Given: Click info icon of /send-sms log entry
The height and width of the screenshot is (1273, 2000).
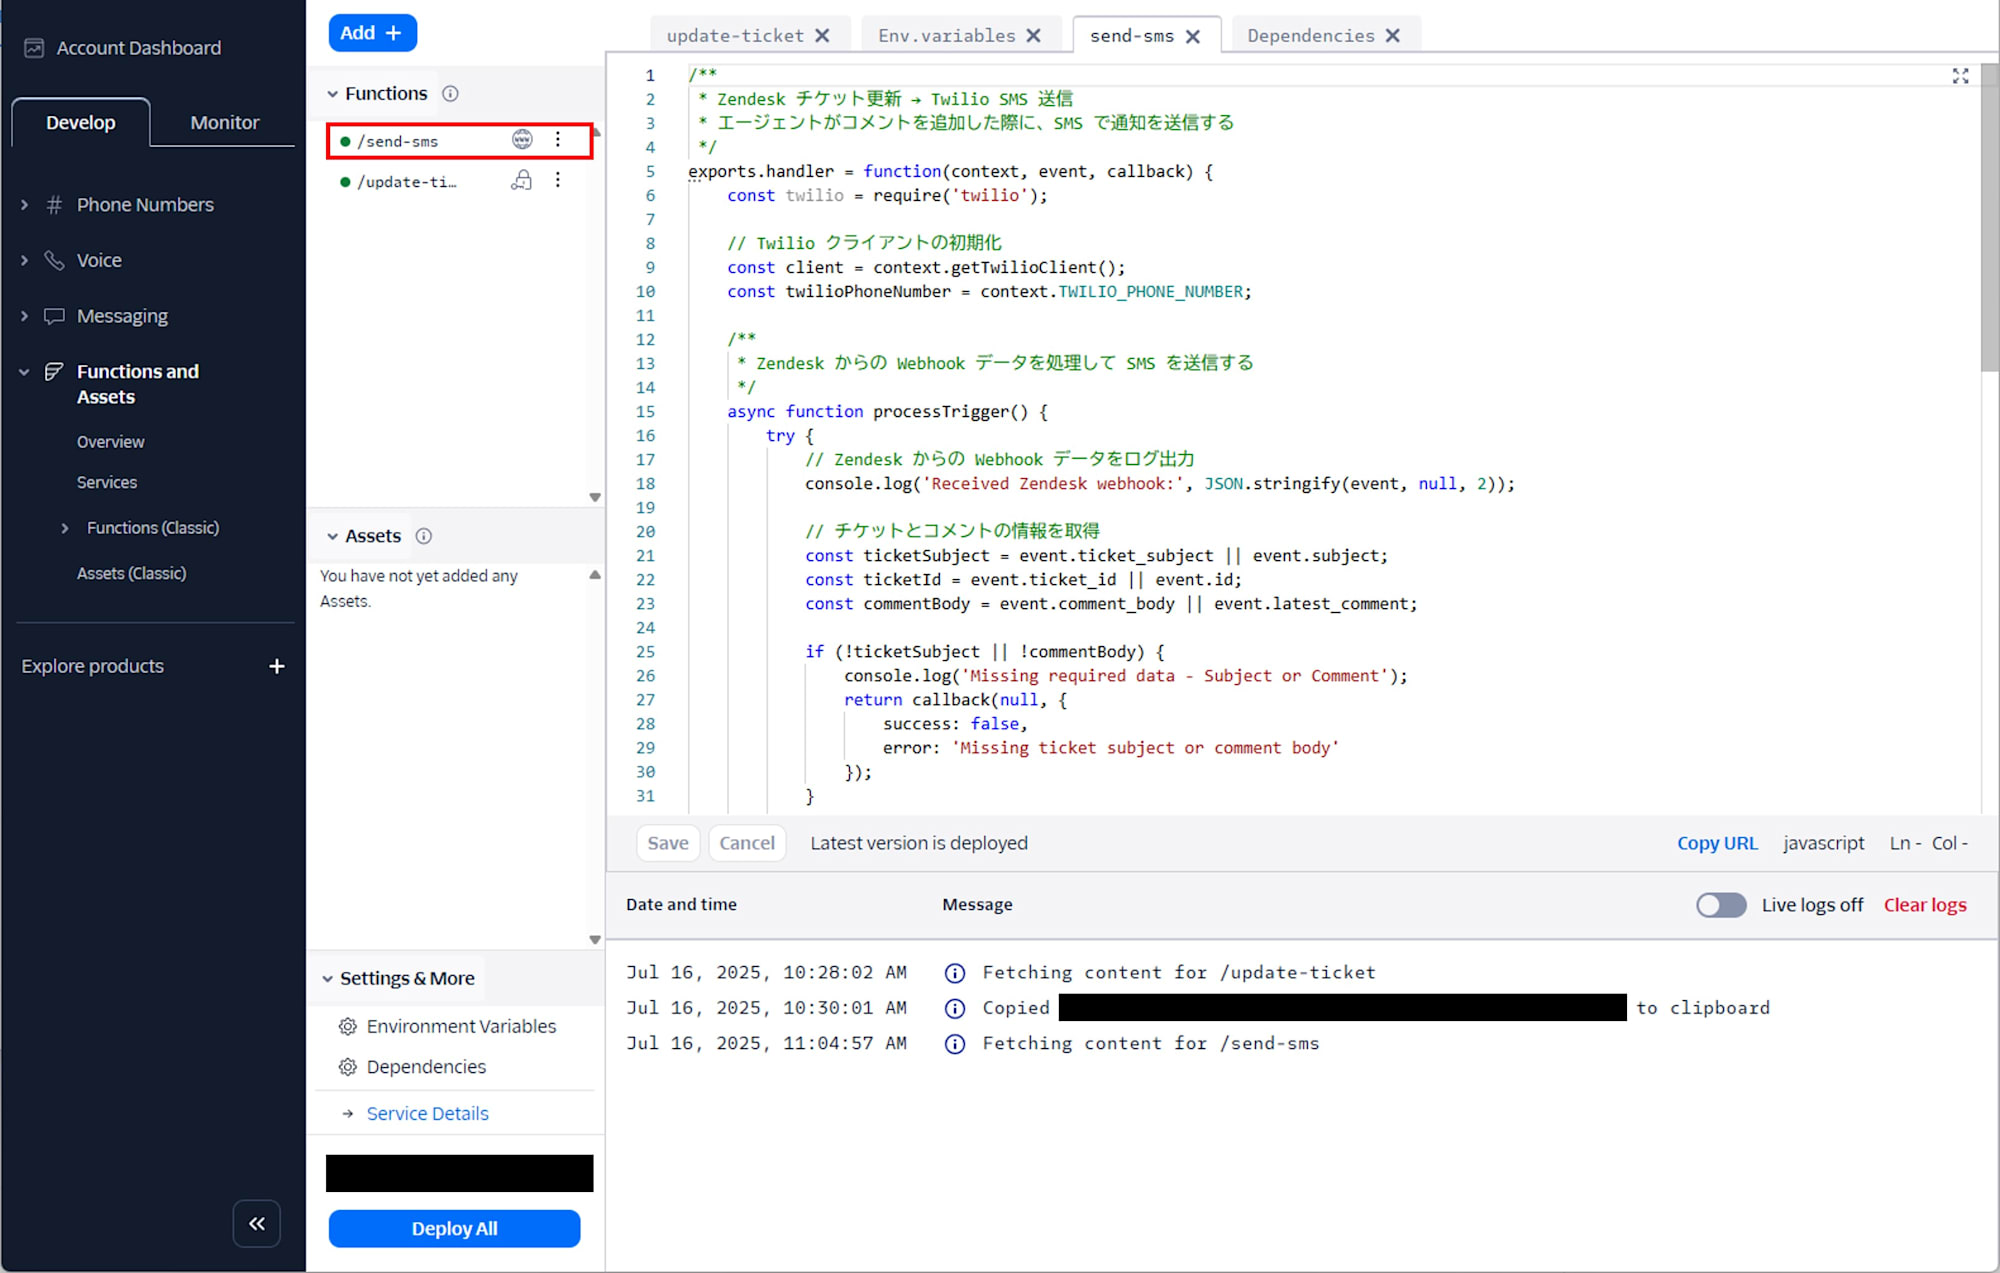Looking at the screenshot, I should (x=955, y=1044).
